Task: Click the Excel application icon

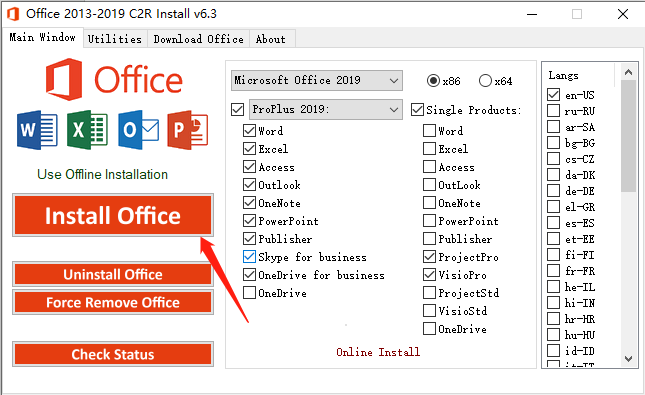Action: click(x=87, y=130)
